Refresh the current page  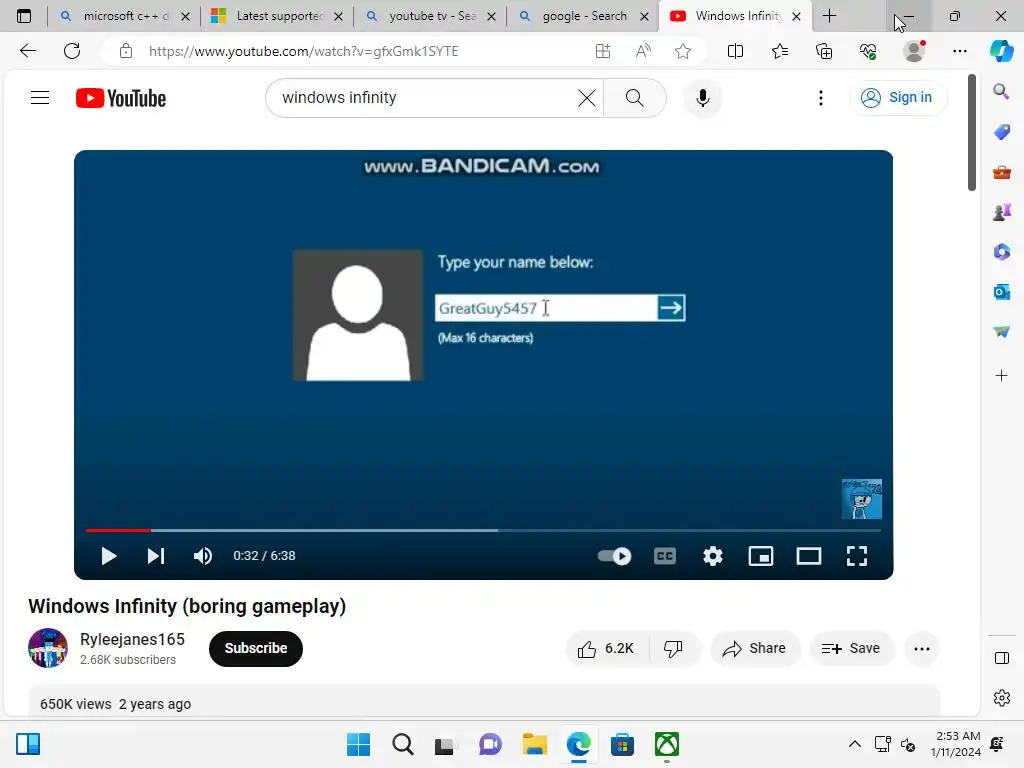pyautogui.click(x=72, y=51)
